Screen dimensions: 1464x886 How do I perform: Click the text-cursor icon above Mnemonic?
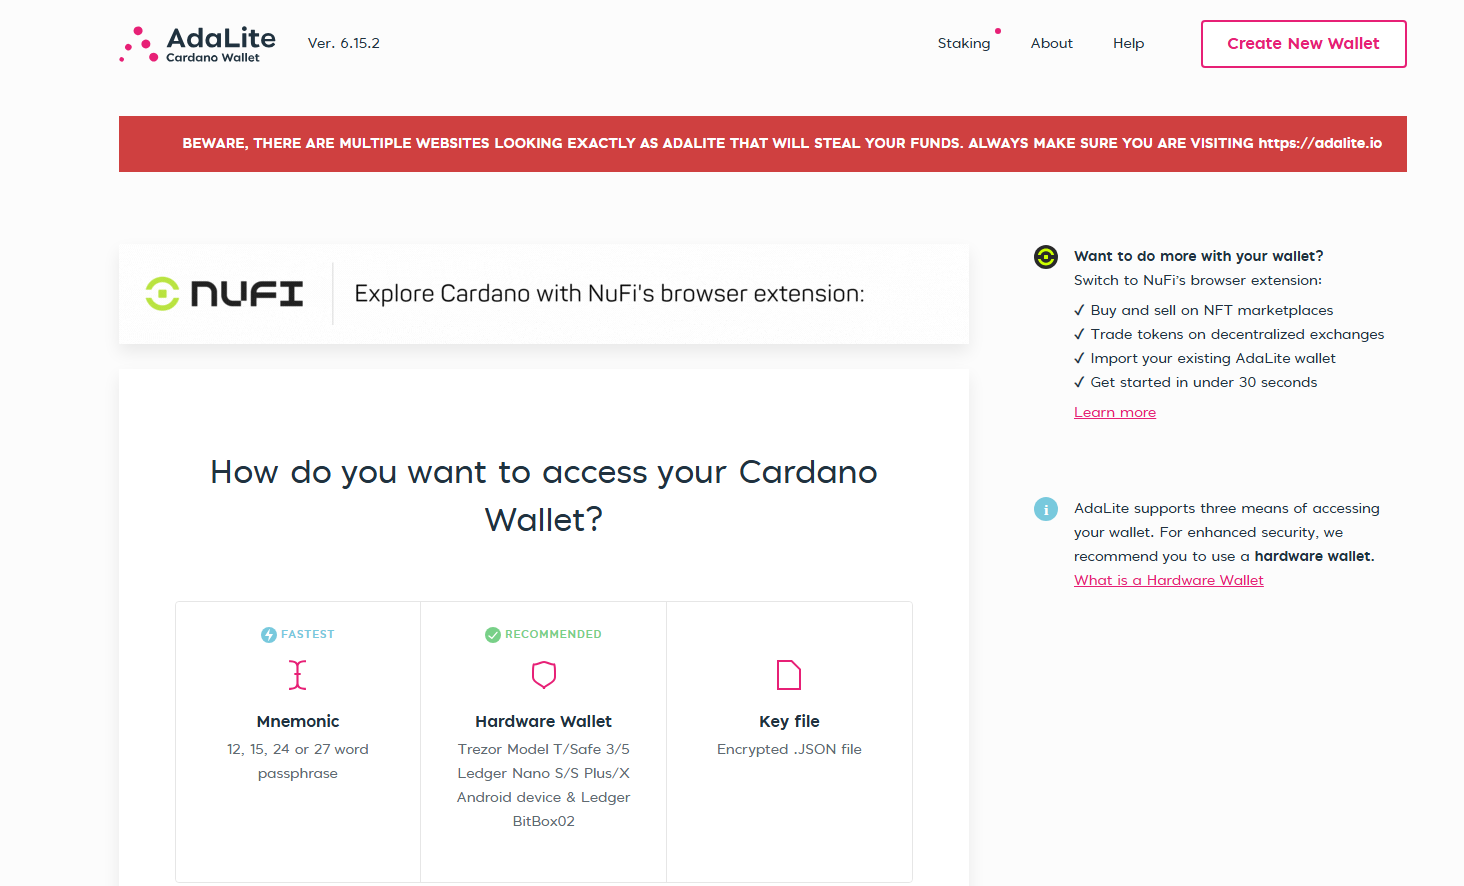pos(297,674)
